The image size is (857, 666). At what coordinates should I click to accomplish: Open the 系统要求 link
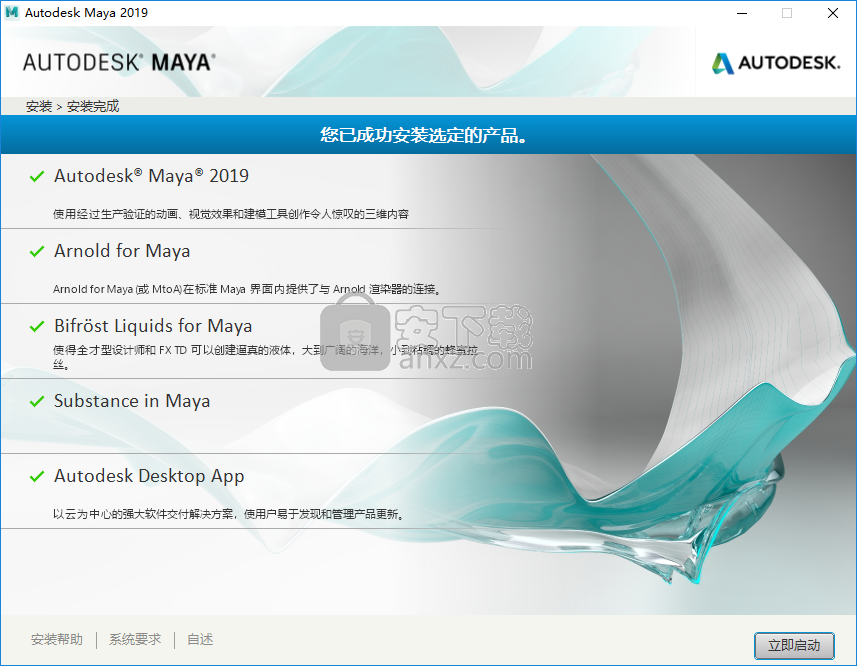[x=135, y=639]
